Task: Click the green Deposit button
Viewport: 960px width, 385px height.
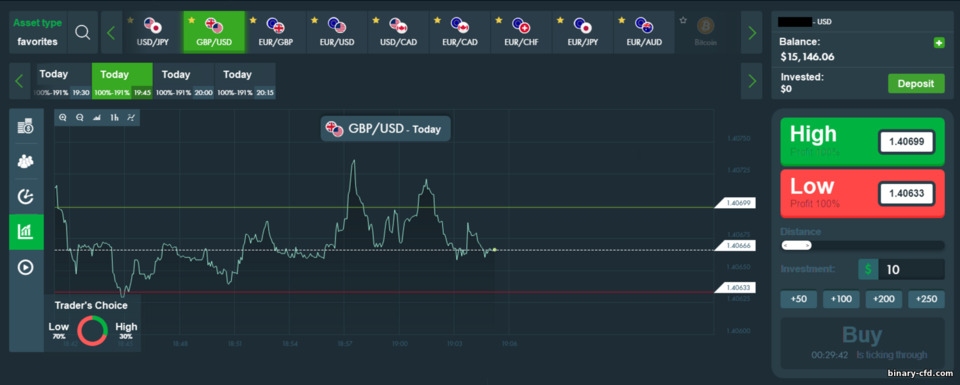Action: click(916, 84)
